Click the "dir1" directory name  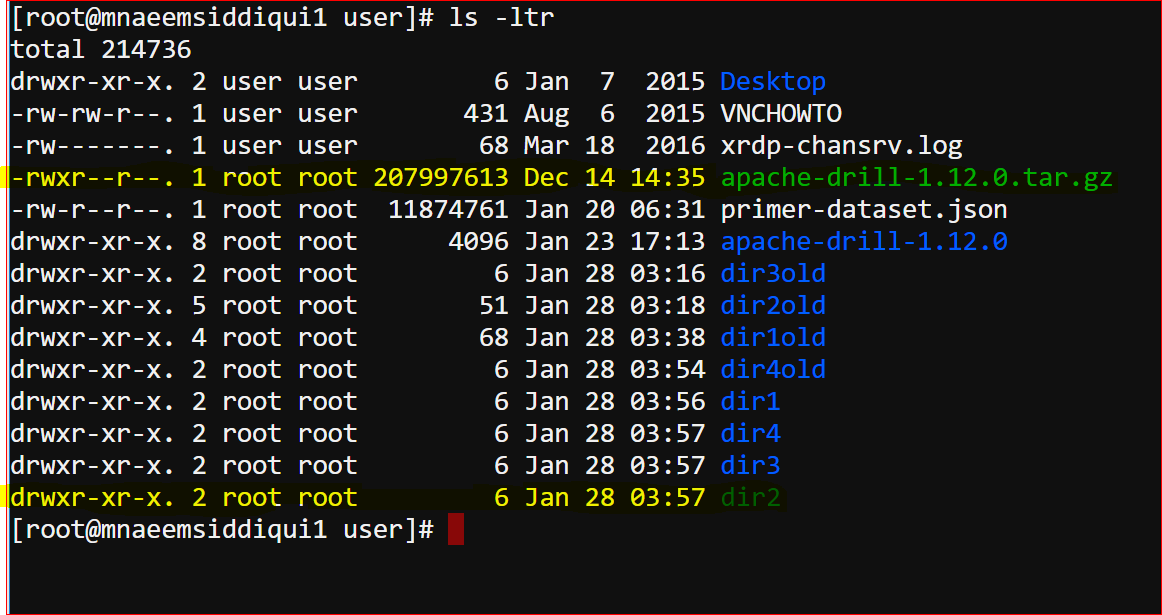(x=751, y=401)
